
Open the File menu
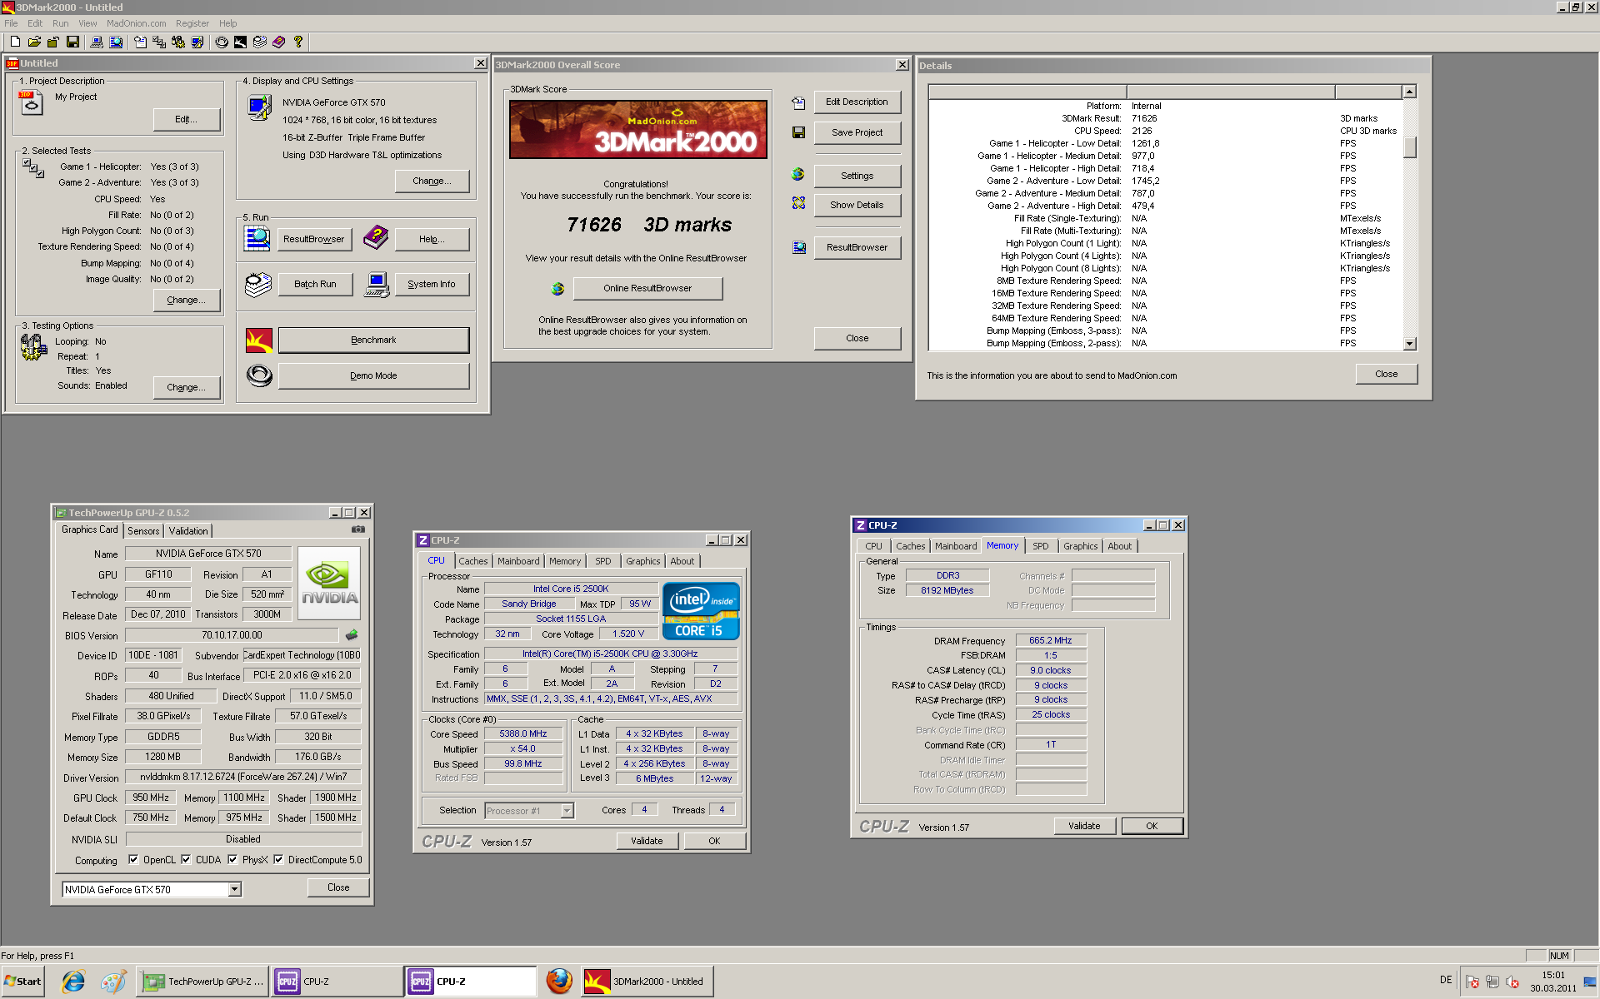point(11,23)
